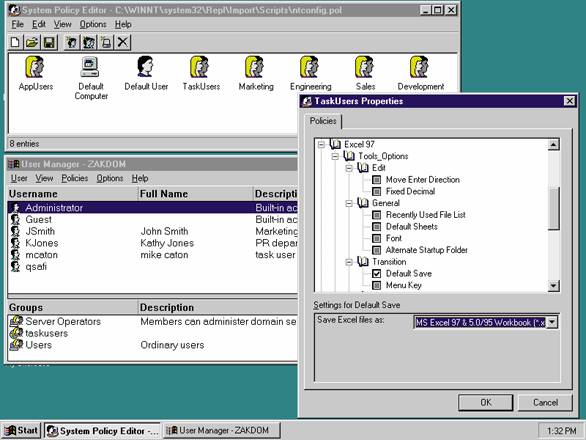Select the Engineering group icon
586x440 pixels.
pyautogui.click(x=310, y=67)
